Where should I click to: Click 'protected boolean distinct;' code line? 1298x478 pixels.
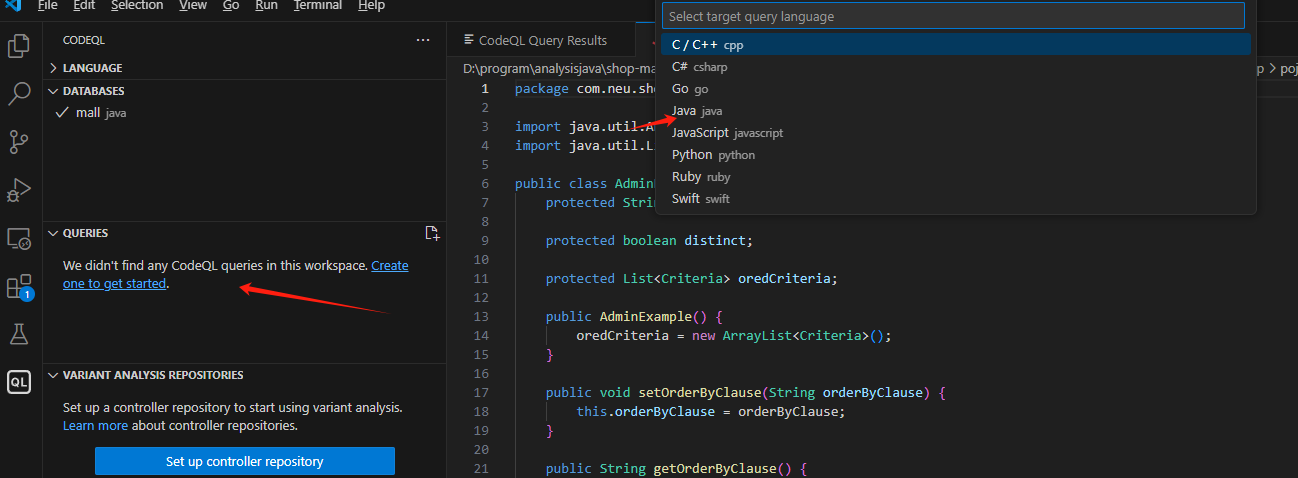click(649, 240)
